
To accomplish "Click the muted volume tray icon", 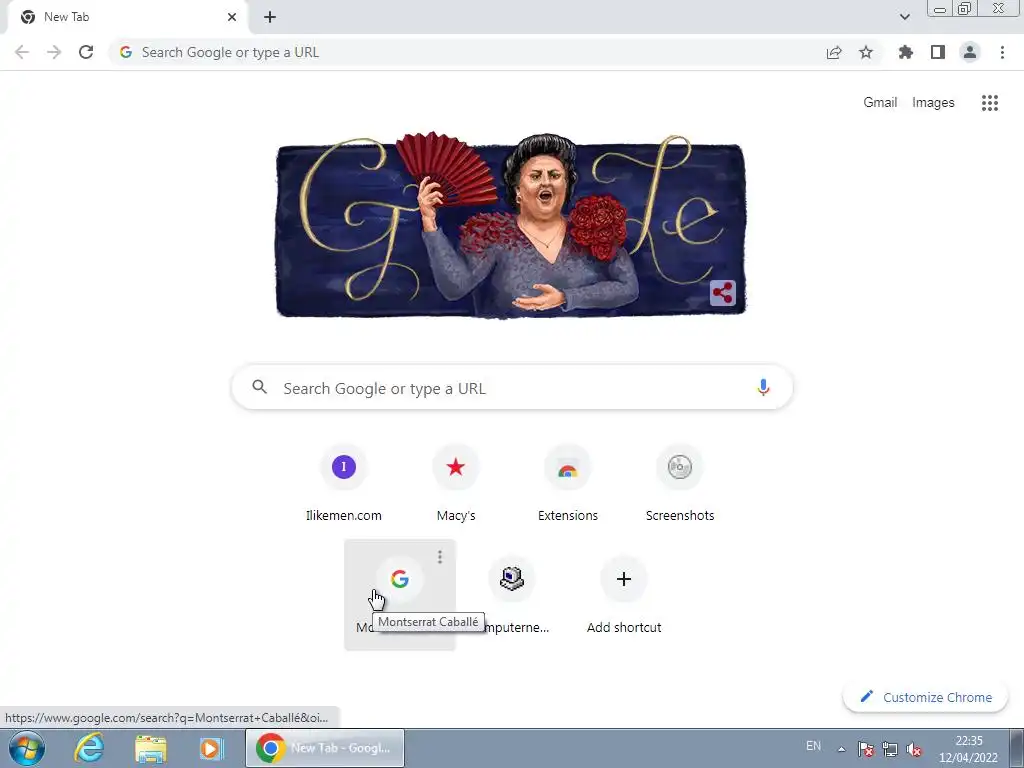I will (914, 749).
